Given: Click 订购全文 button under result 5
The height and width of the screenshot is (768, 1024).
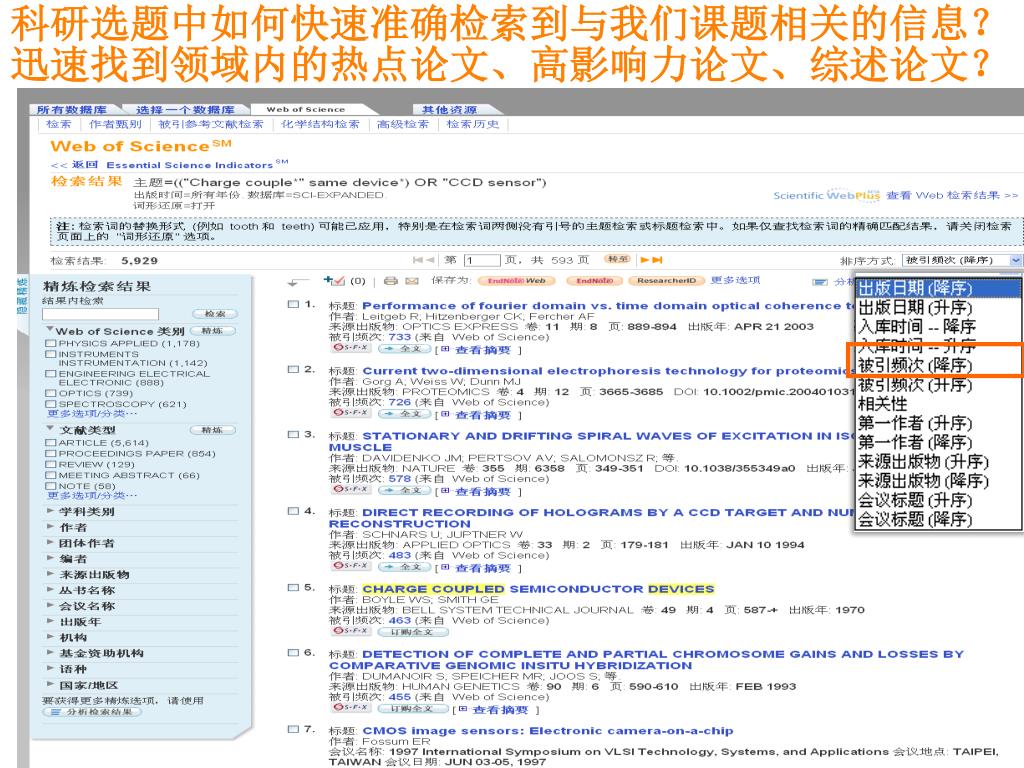Looking at the screenshot, I should coord(413,632).
